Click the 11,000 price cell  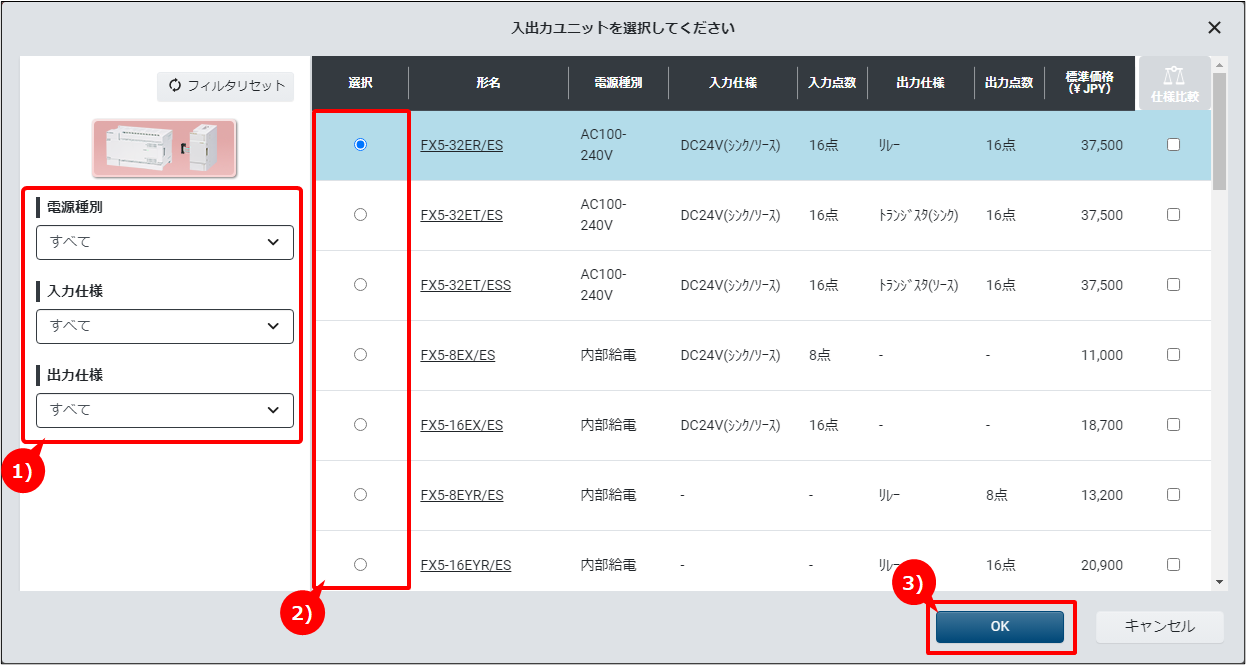[1102, 355]
